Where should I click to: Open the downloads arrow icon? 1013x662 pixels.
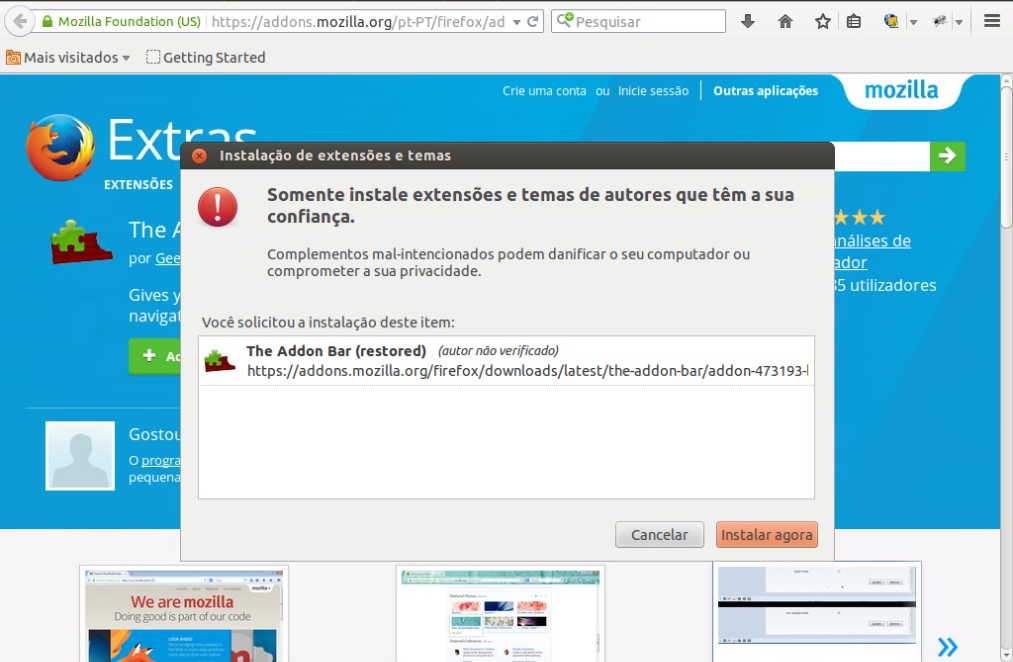[x=747, y=21]
